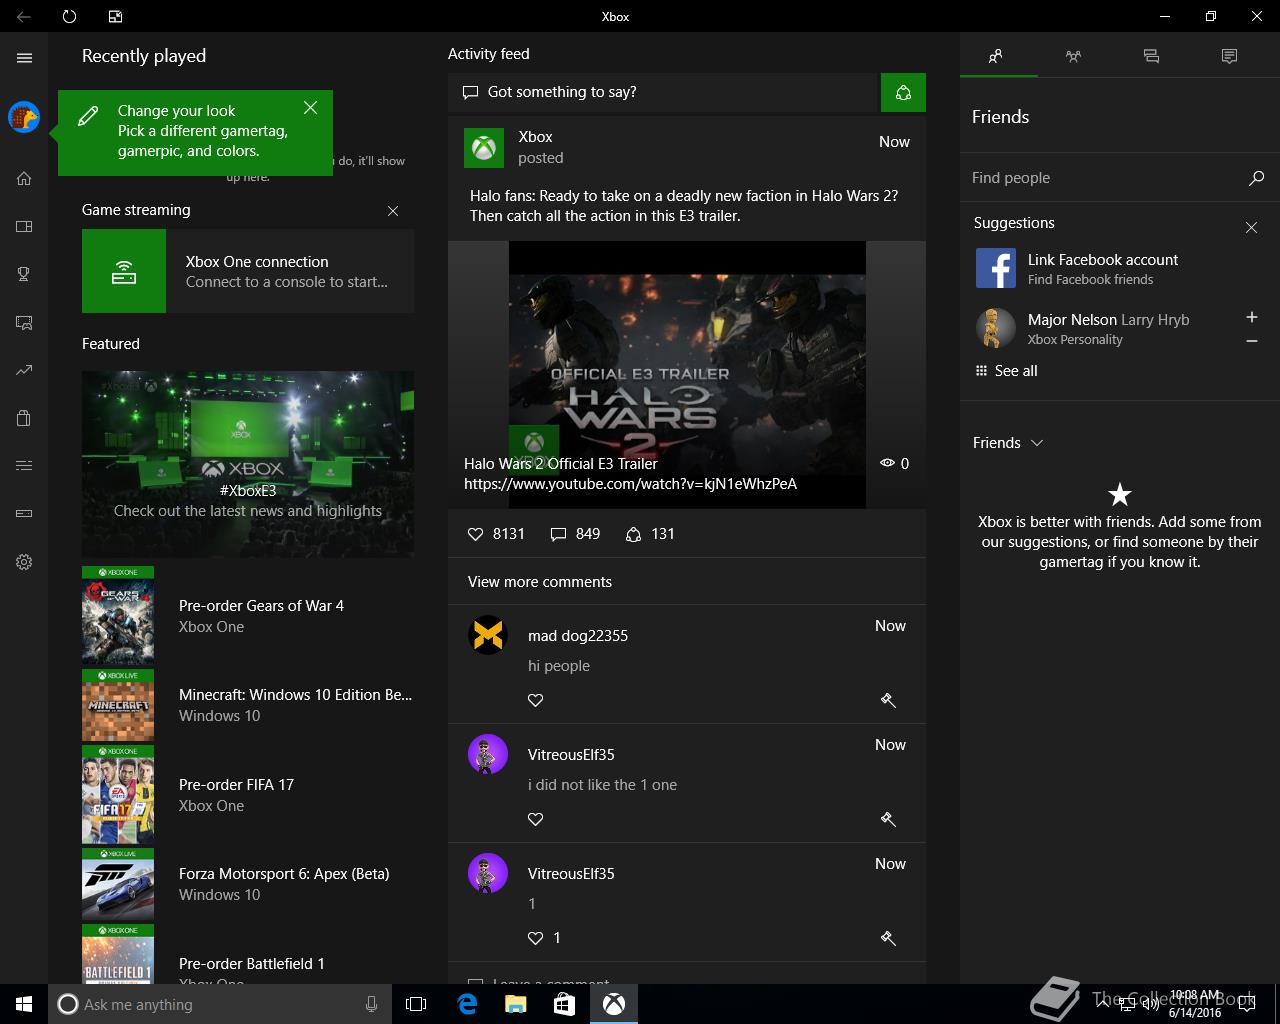The height and width of the screenshot is (1024, 1280).
Task: Open Achievements trophy icon
Action: [x=24, y=274]
